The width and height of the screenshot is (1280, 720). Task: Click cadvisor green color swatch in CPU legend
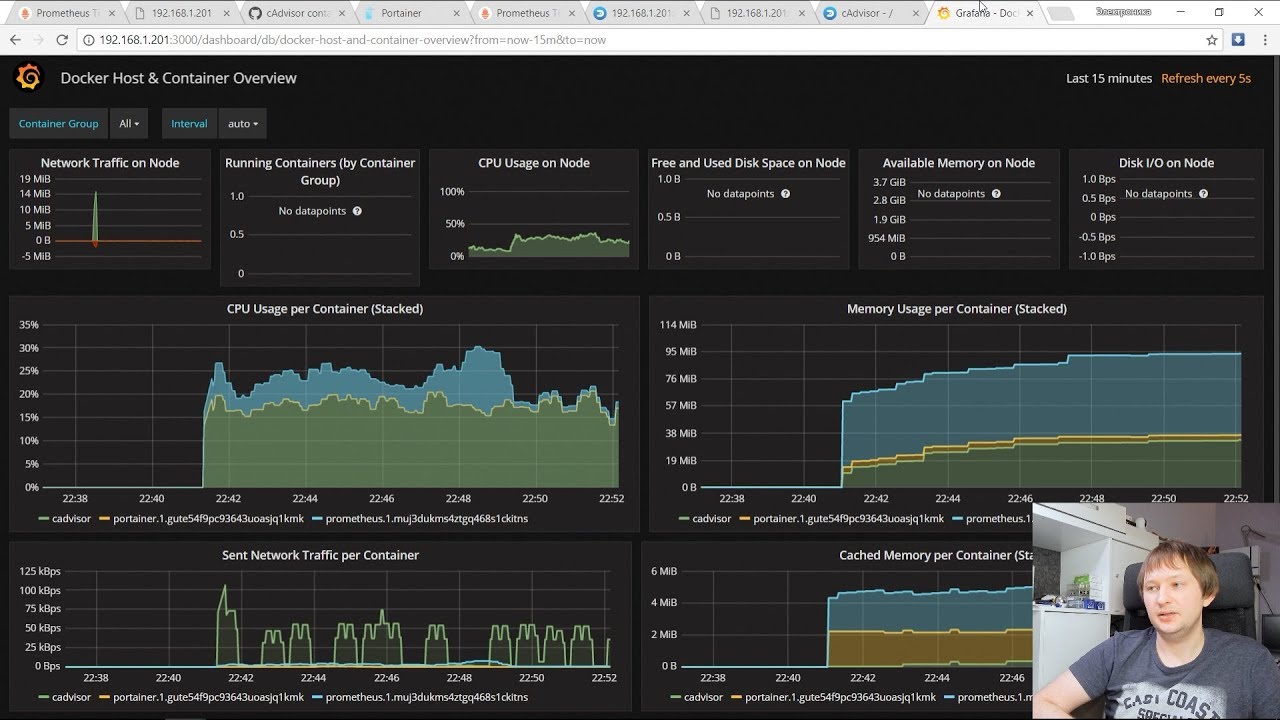point(43,519)
